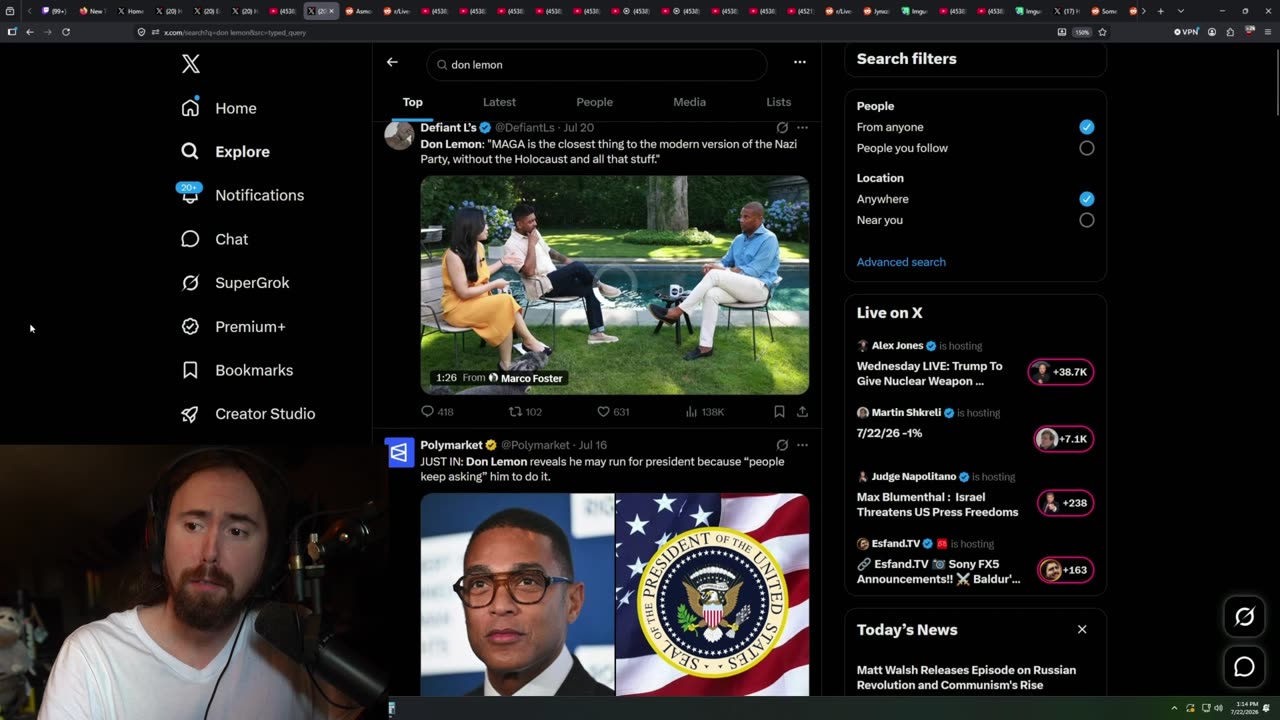This screenshot has width=1280, height=720.
Task: Bookmark this page with the star icon
Action: pos(1102,32)
